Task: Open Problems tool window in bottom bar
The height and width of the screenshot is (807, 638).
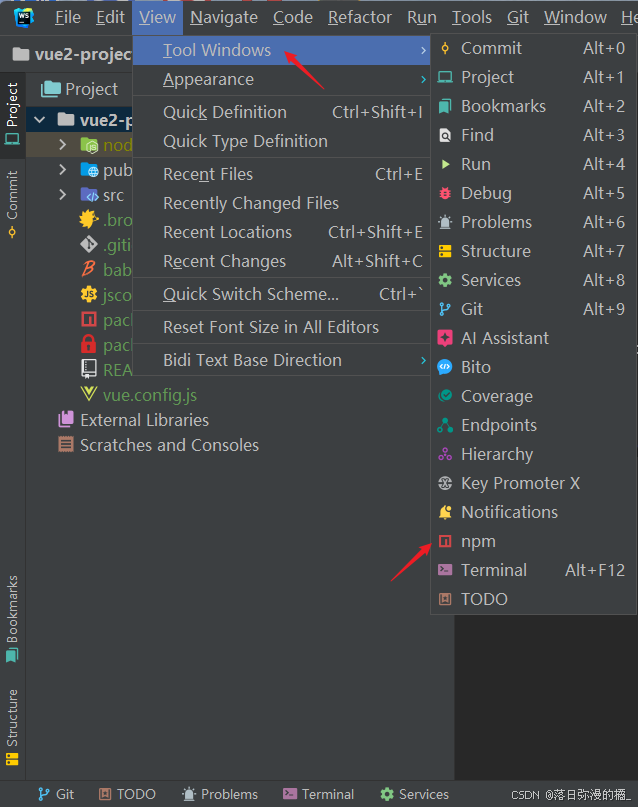Action: 220,794
